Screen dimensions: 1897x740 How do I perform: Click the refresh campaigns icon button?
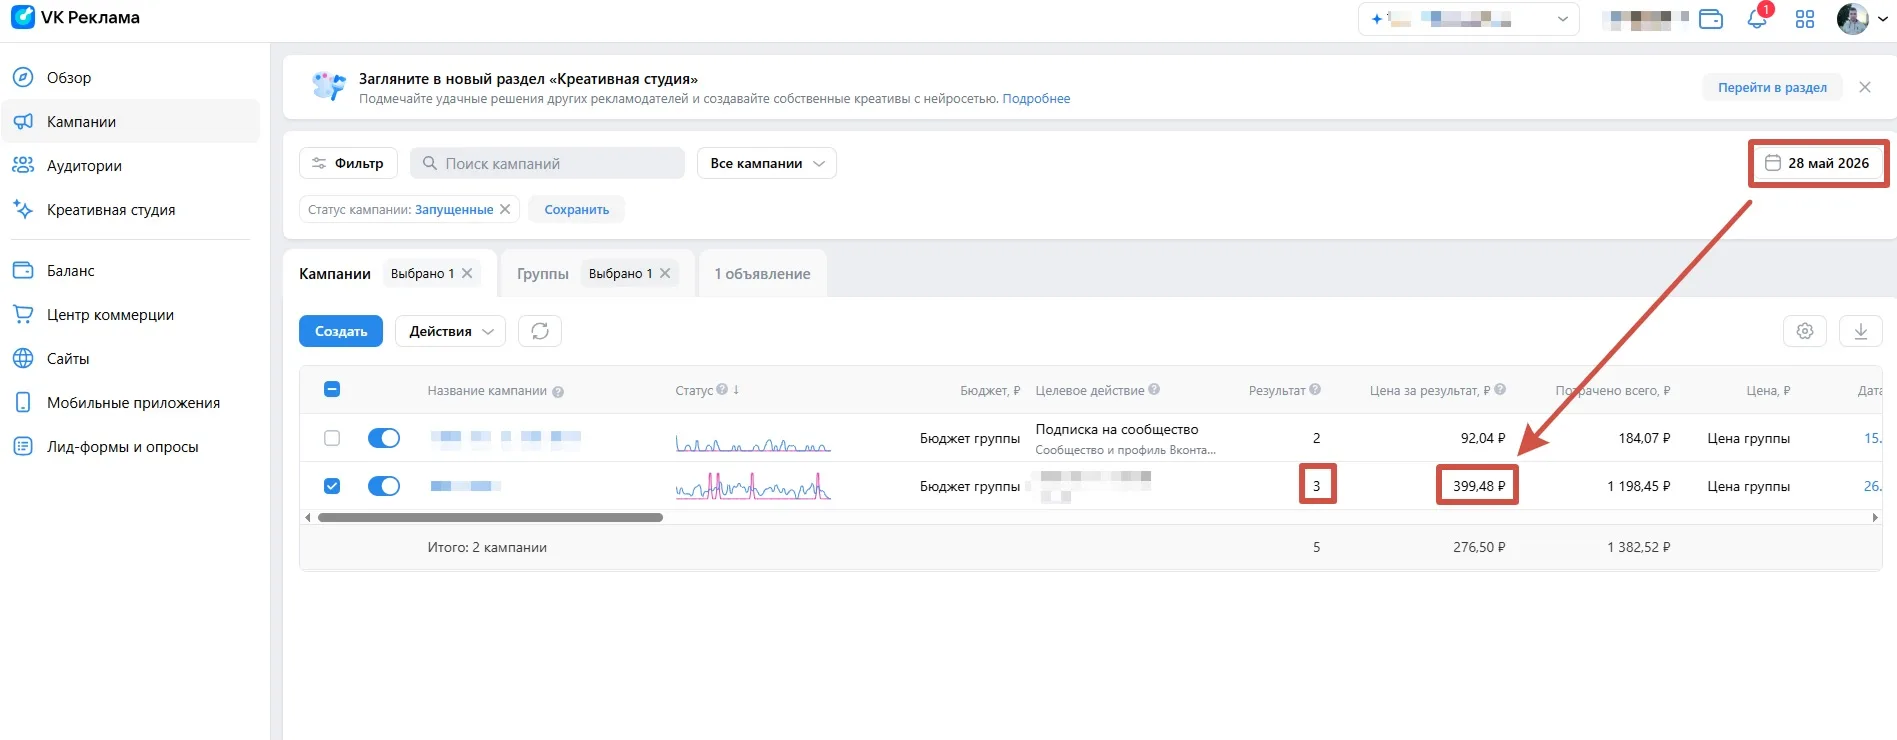540,331
